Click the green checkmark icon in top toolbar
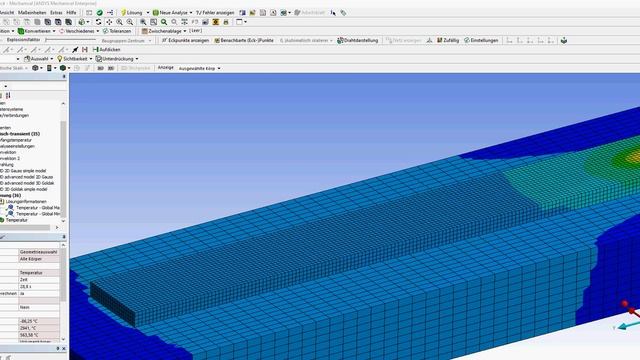 coord(100,13)
